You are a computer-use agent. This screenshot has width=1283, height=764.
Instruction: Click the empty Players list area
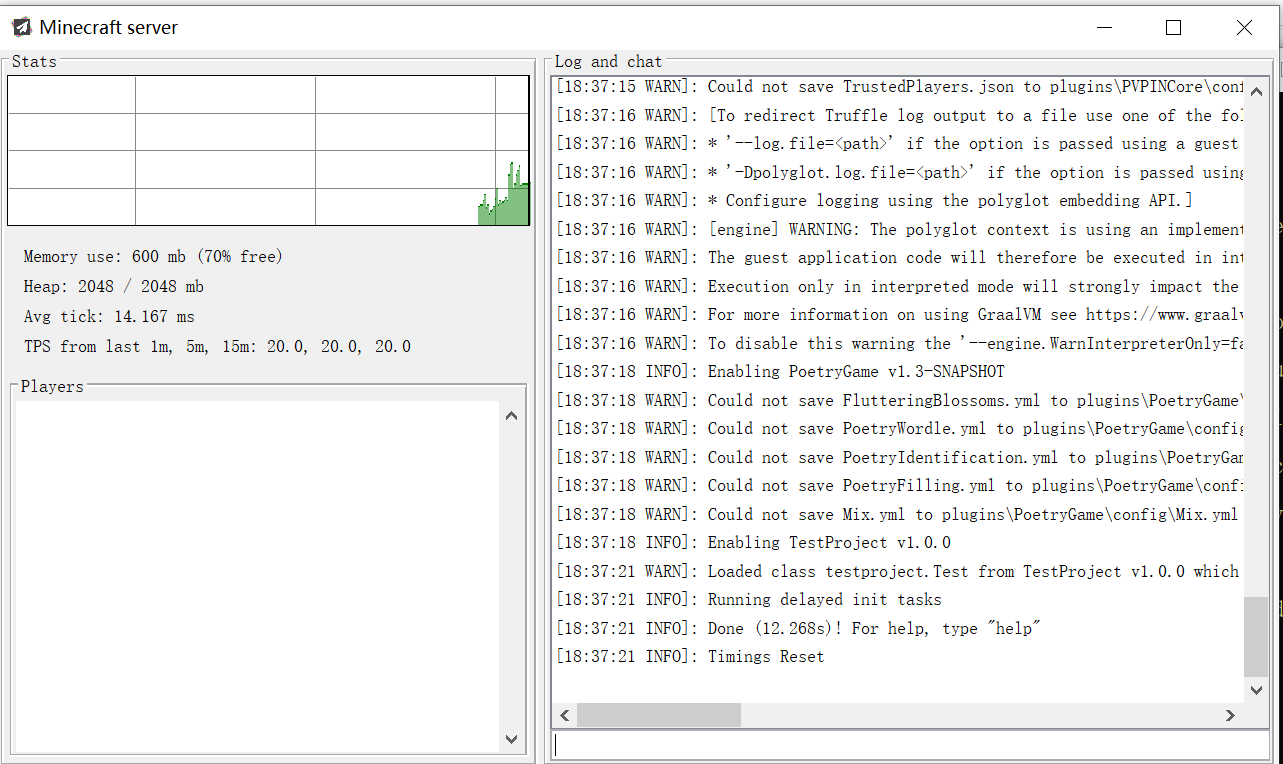pyautogui.click(x=257, y=577)
